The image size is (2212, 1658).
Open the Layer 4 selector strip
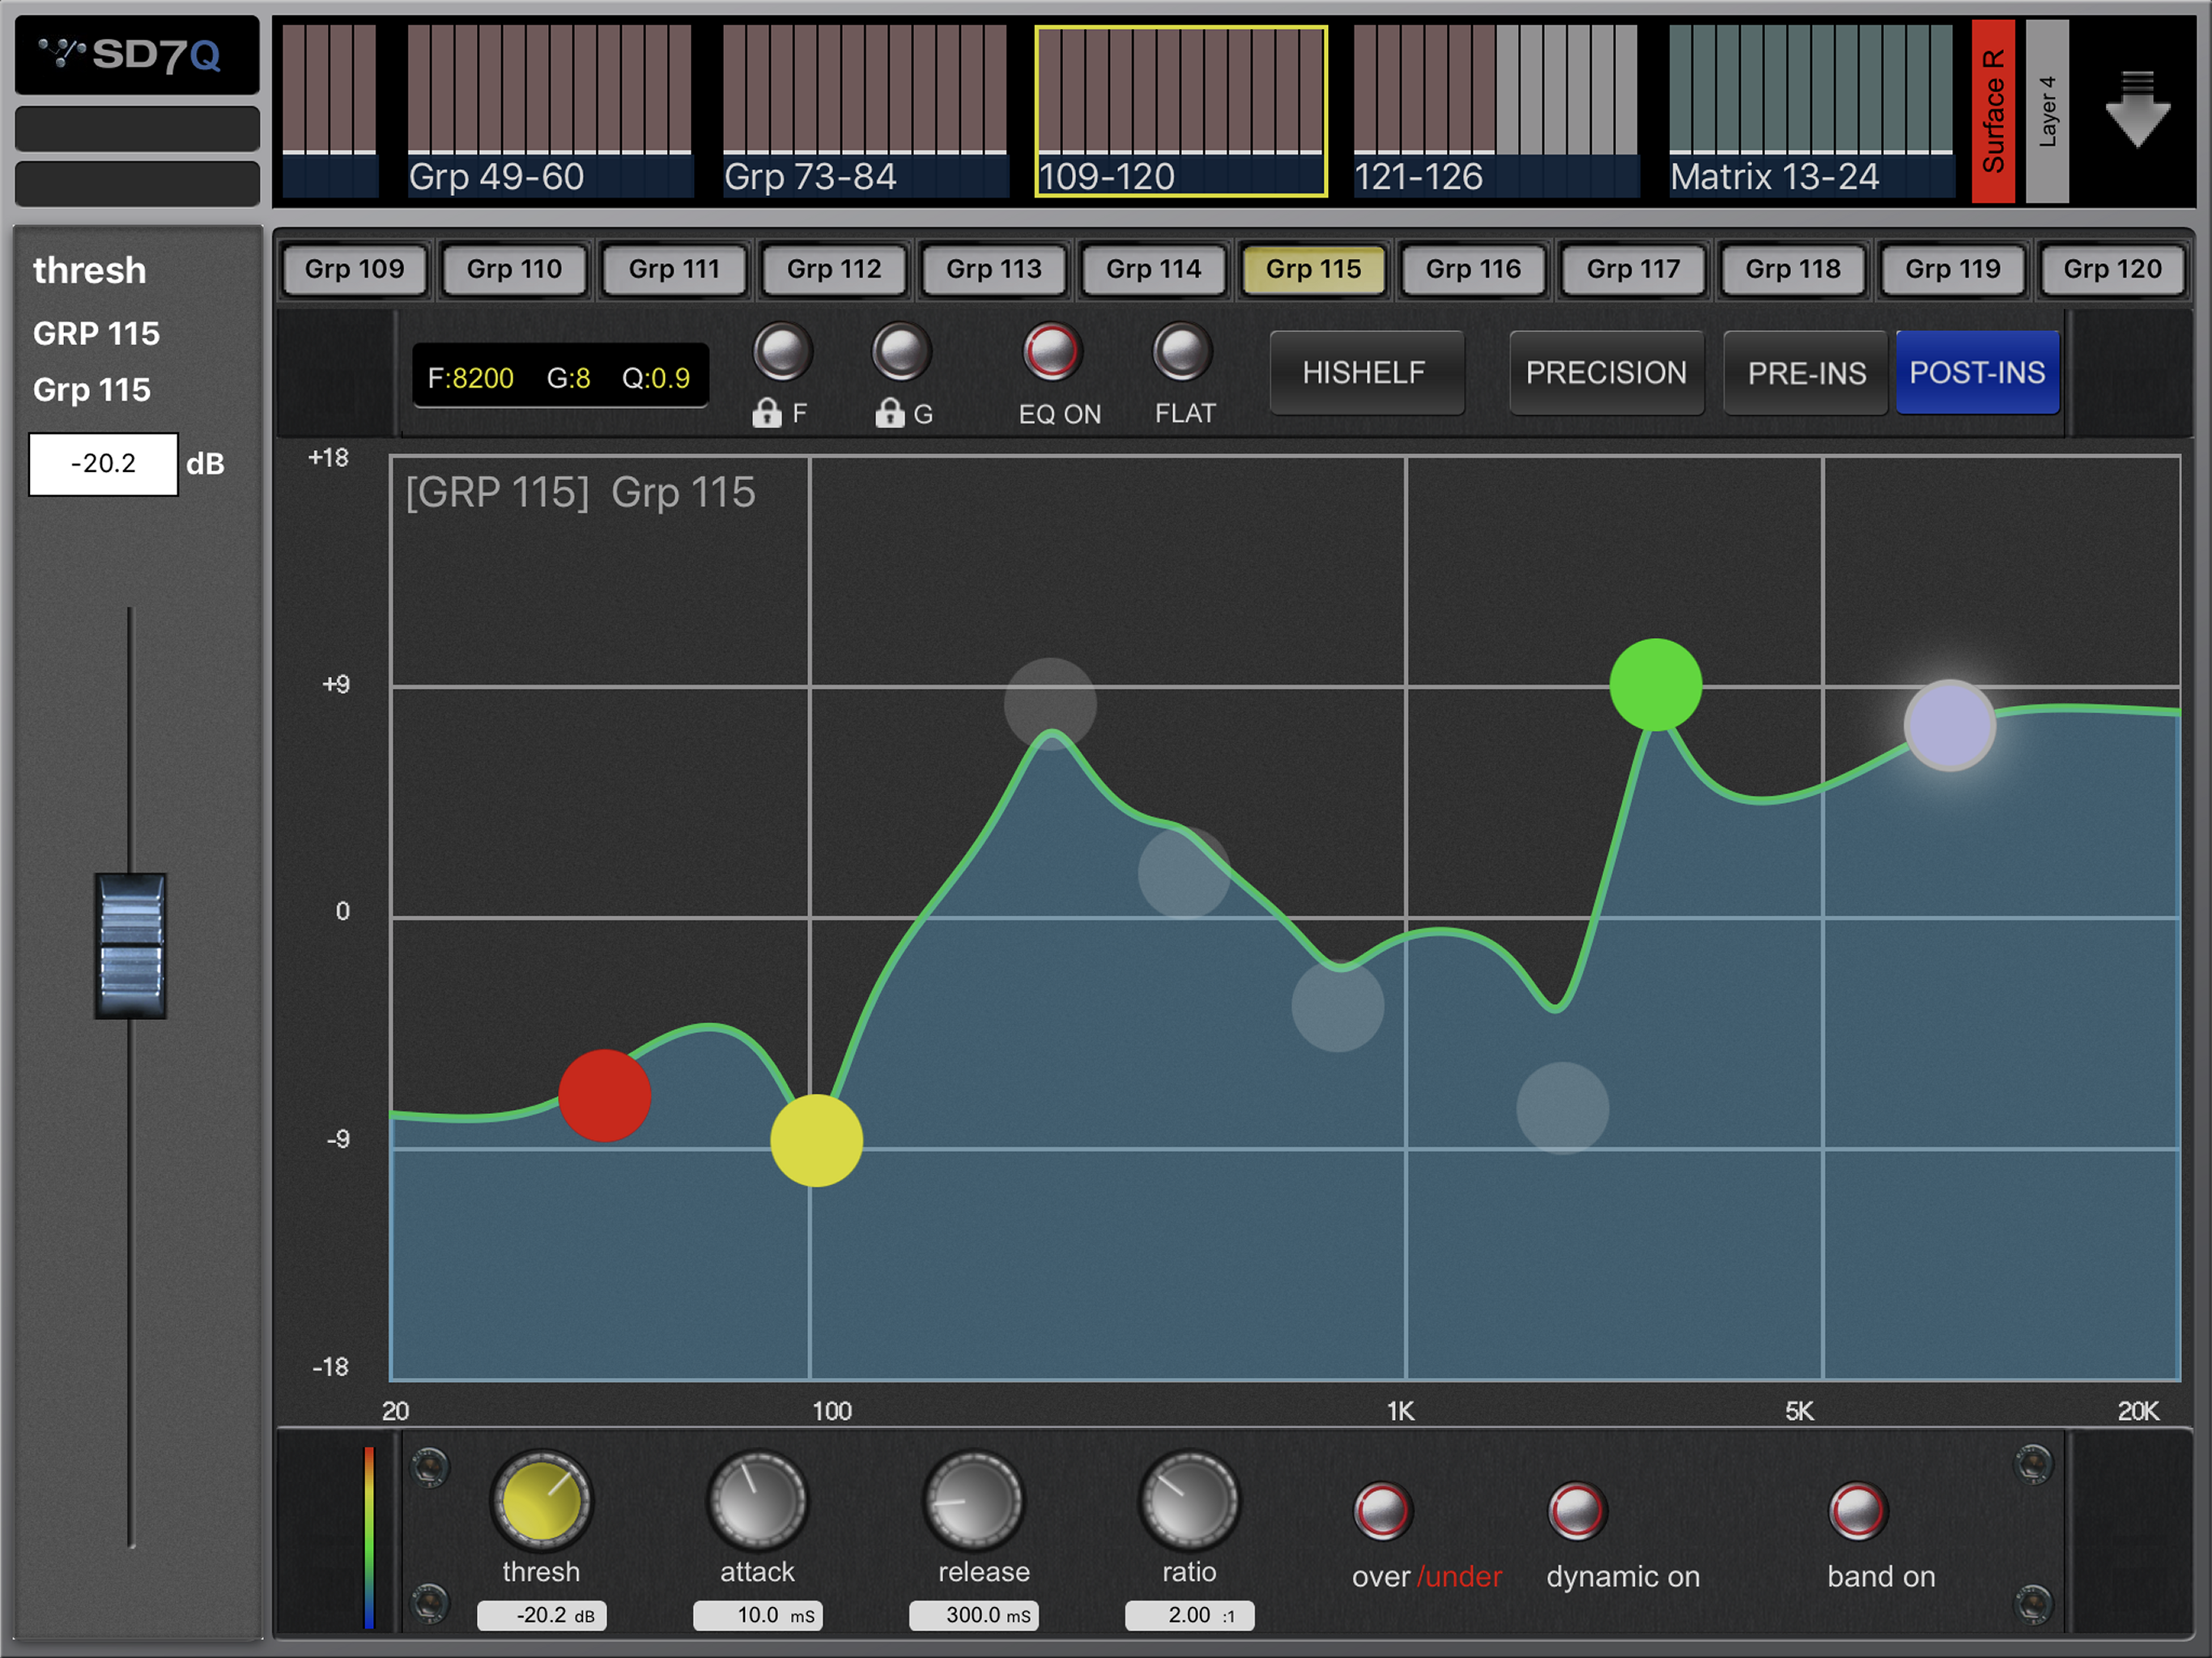click(x=2046, y=111)
